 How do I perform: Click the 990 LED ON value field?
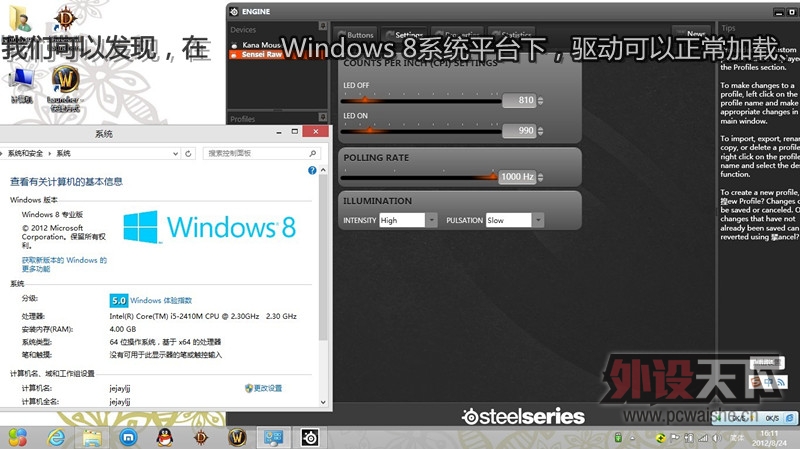tap(519, 131)
